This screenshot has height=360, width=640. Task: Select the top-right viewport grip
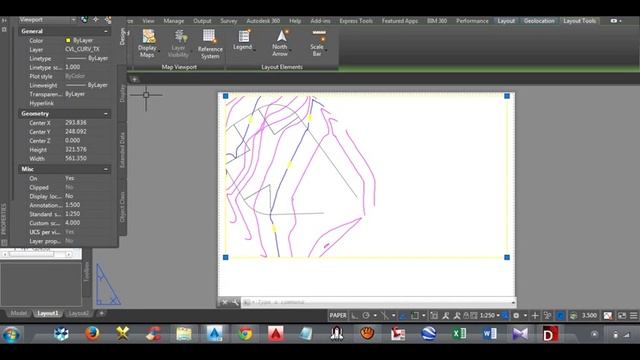coord(507,96)
